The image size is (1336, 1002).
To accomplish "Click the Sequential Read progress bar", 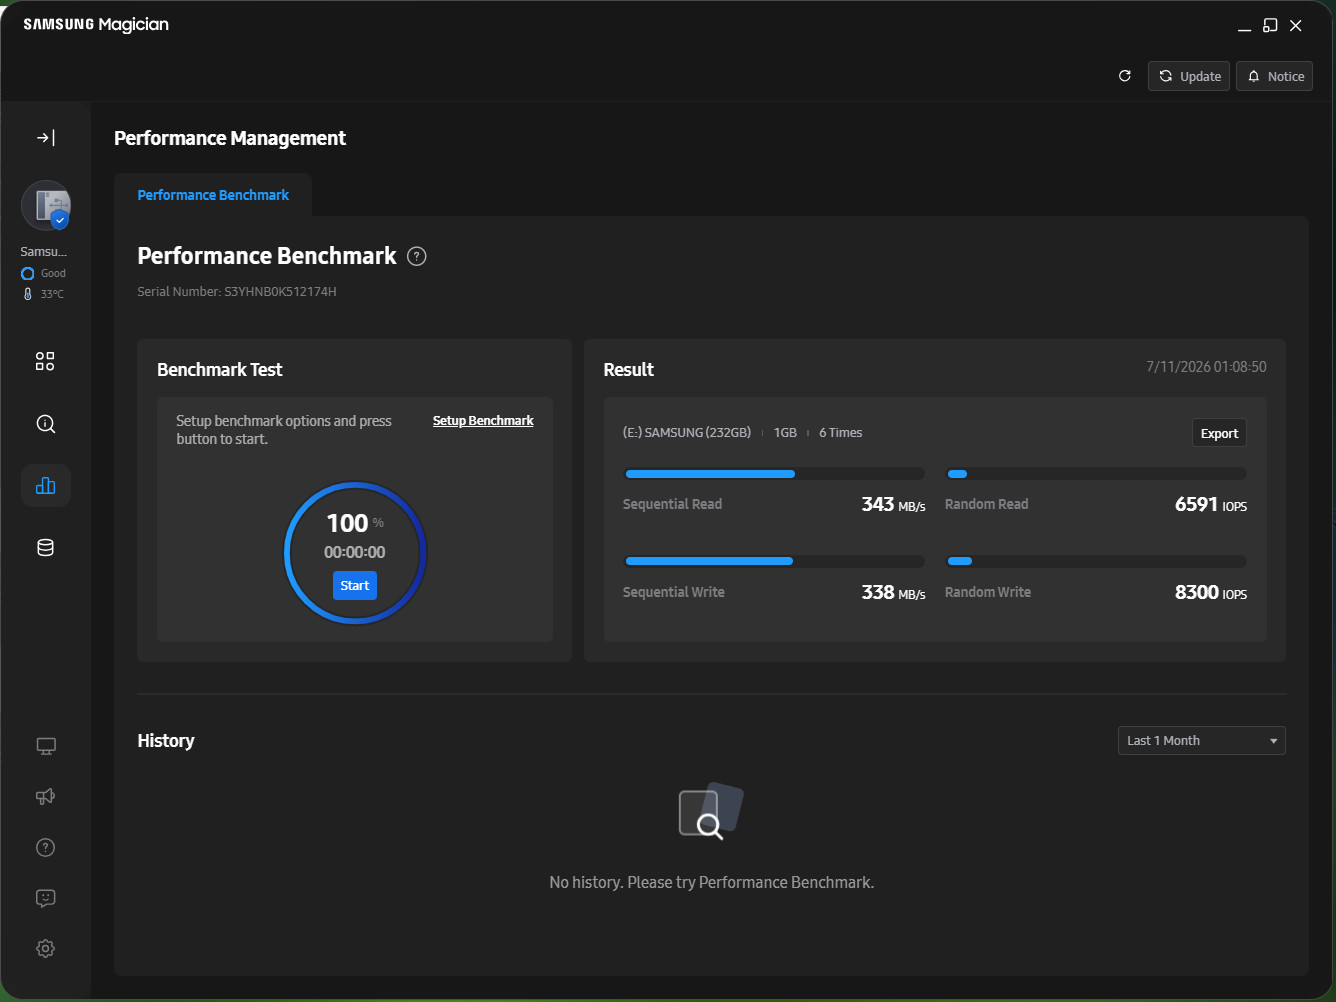I will click(774, 474).
